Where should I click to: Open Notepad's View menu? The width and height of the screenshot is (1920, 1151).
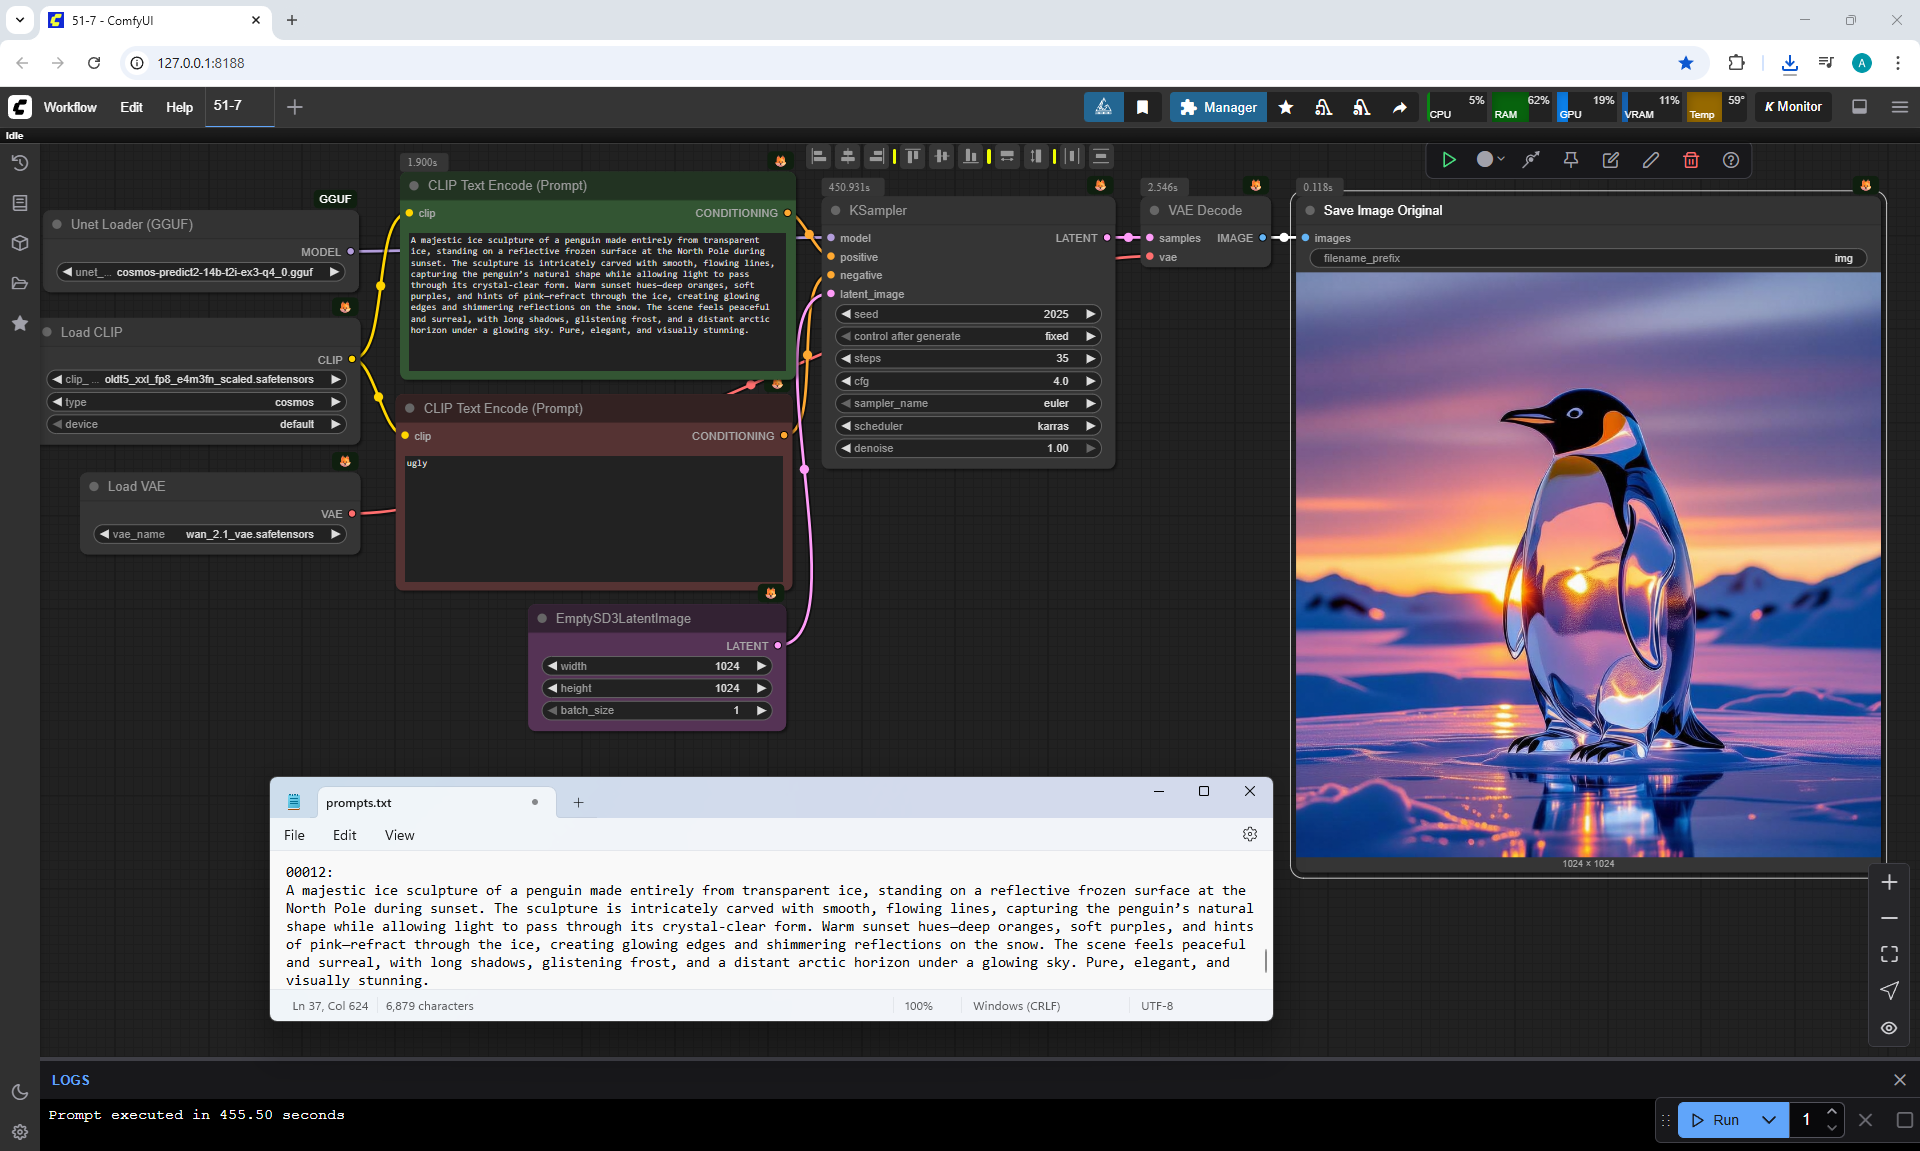coord(399,835)
